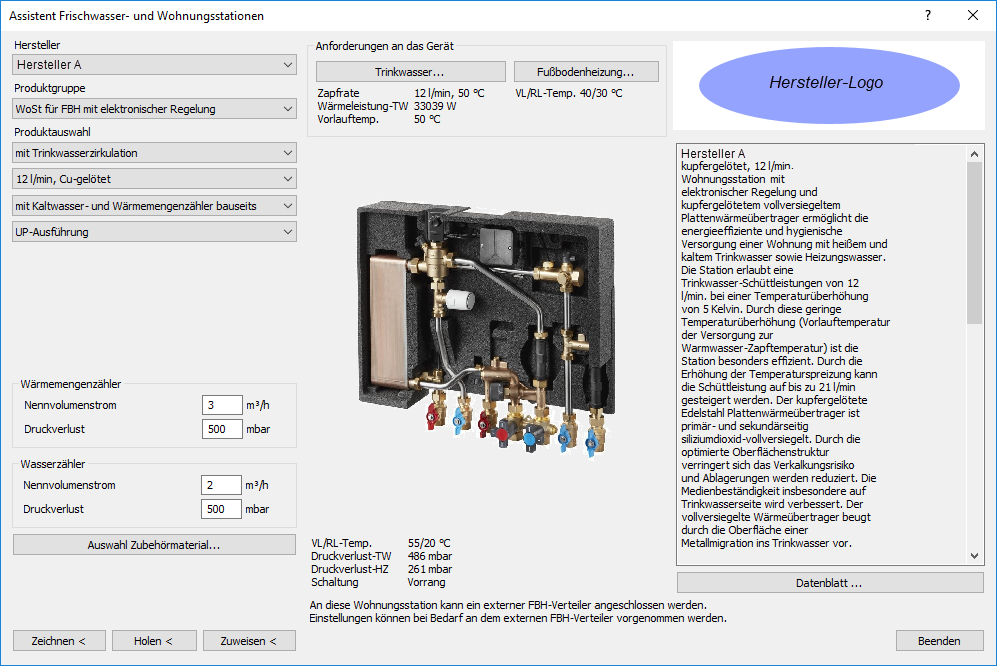
Task: Expand the Produktgruppe combo box
Action: click(155, 109)
